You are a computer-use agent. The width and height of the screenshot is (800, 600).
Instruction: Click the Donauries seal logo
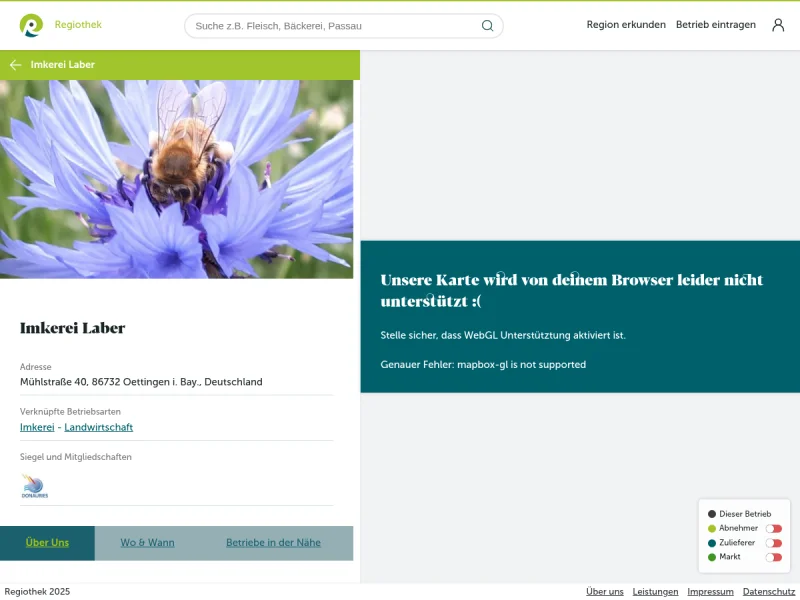pos(35,487)
